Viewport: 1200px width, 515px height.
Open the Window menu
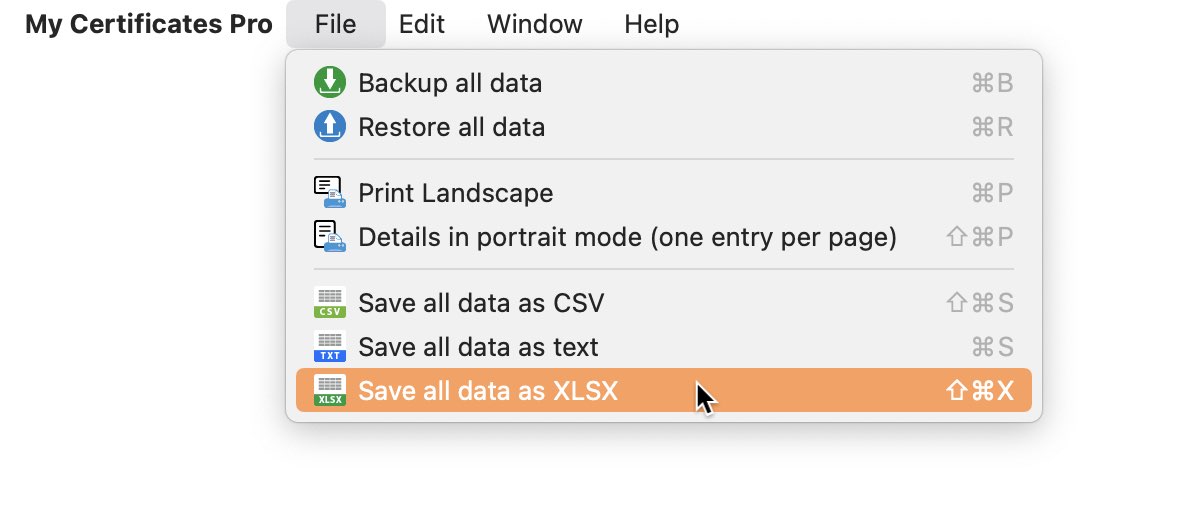[x=535, y=24]
